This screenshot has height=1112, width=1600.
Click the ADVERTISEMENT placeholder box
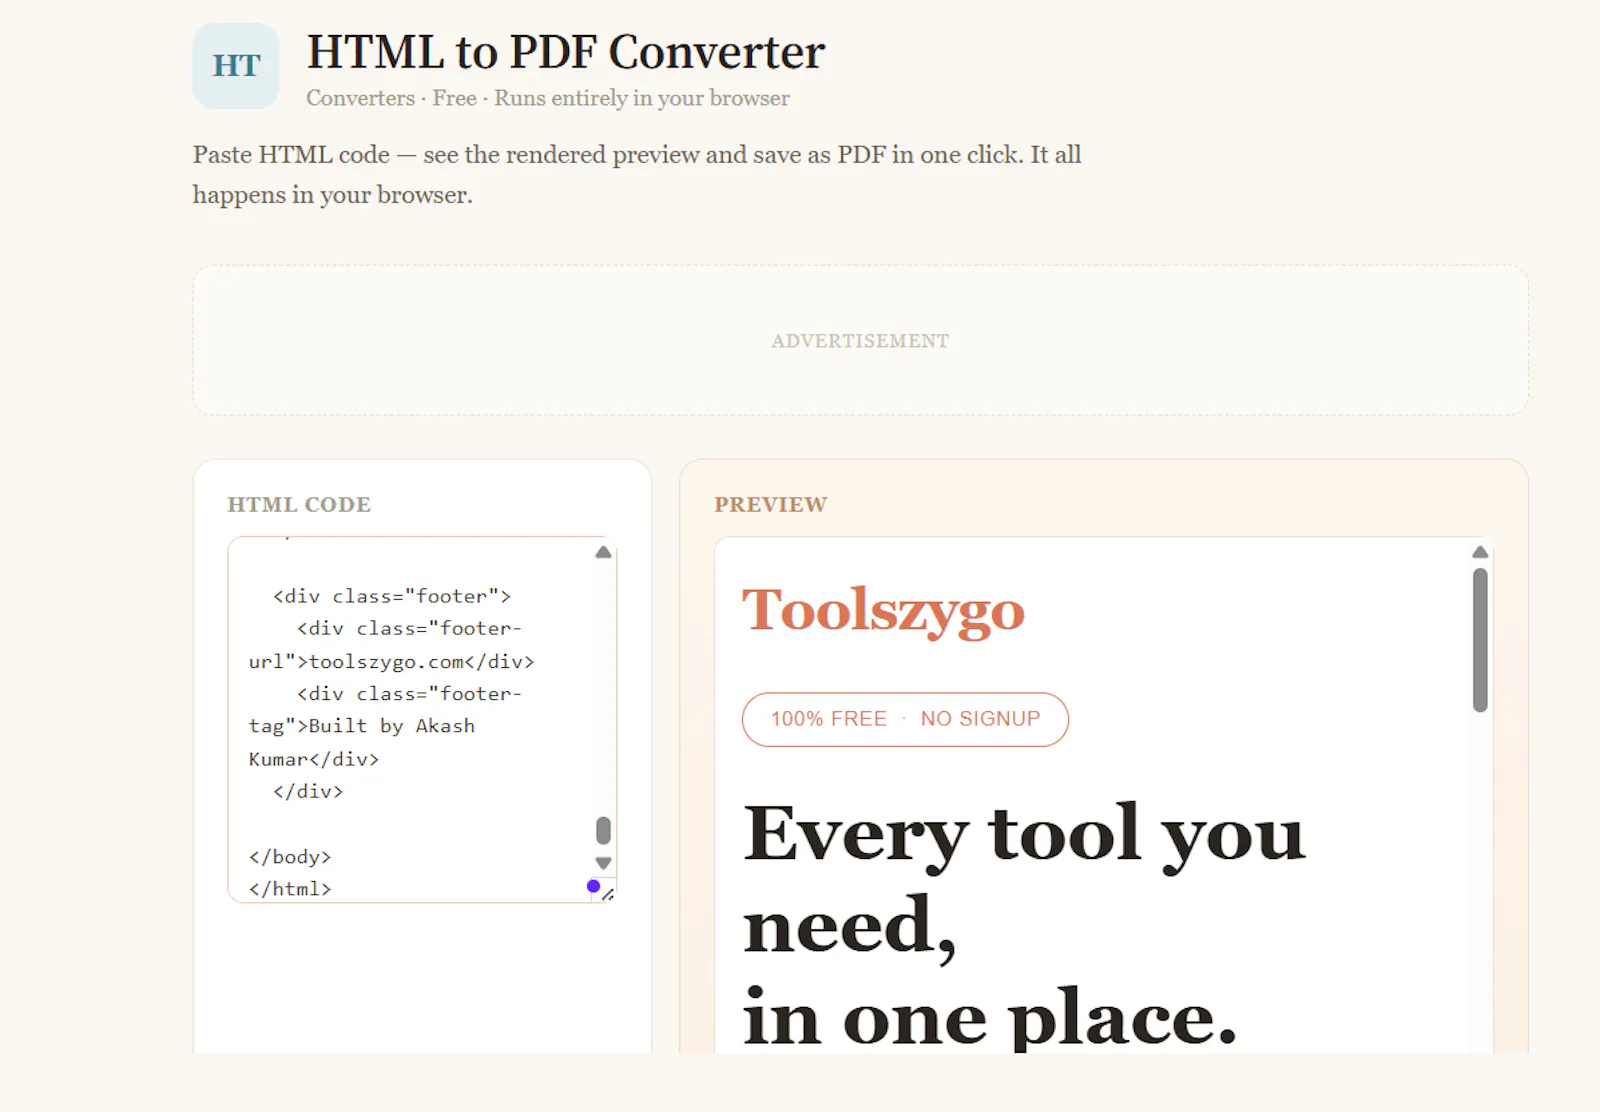[x=860, y=340]
